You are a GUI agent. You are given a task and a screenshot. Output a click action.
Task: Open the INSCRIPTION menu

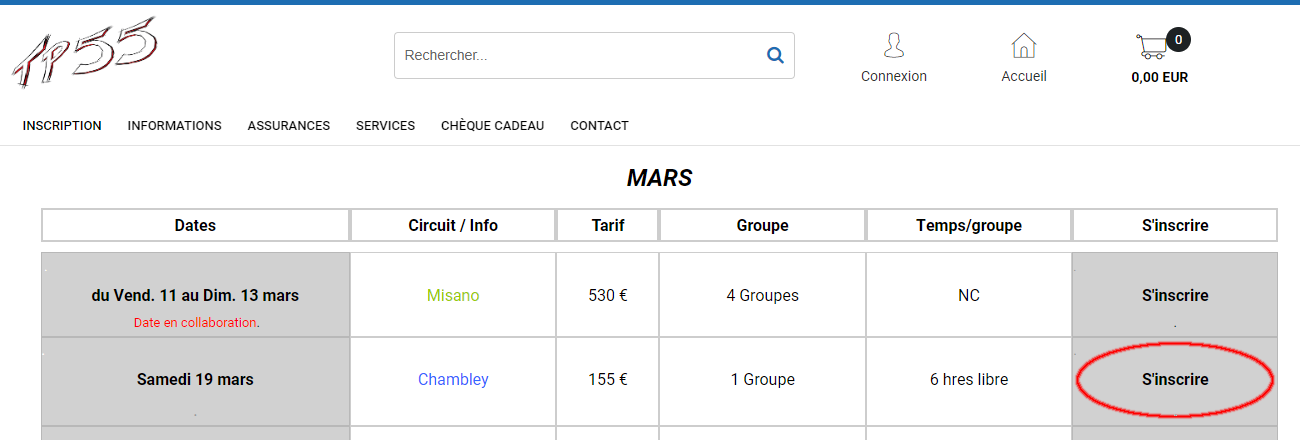62,126
